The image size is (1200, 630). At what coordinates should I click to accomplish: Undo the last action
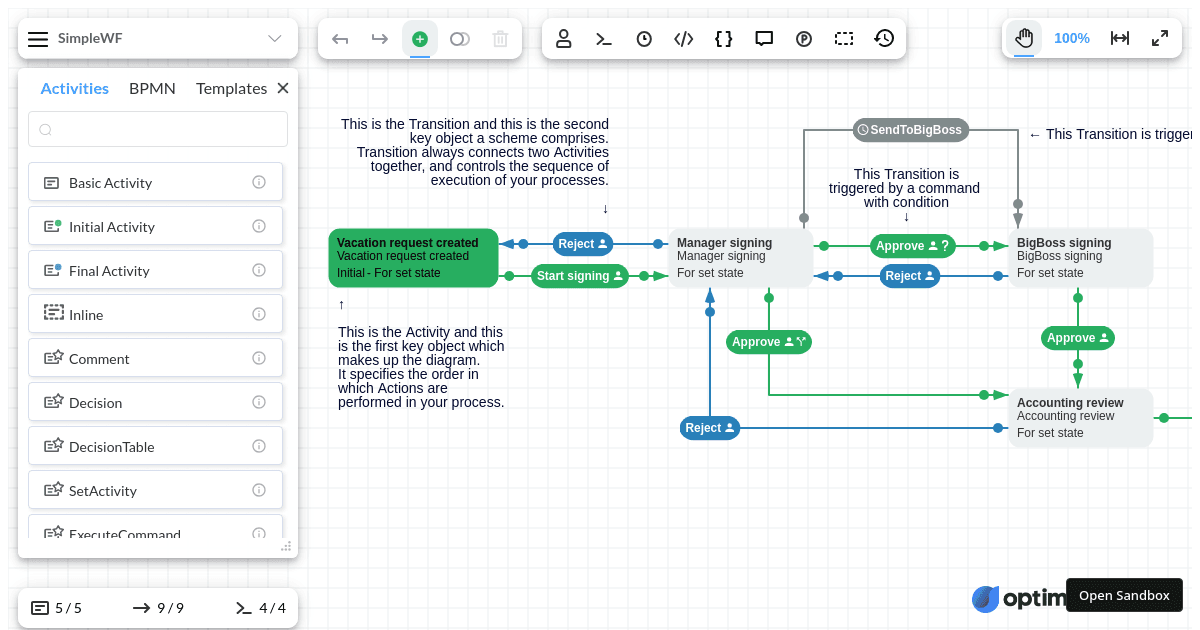click(340, 39)
